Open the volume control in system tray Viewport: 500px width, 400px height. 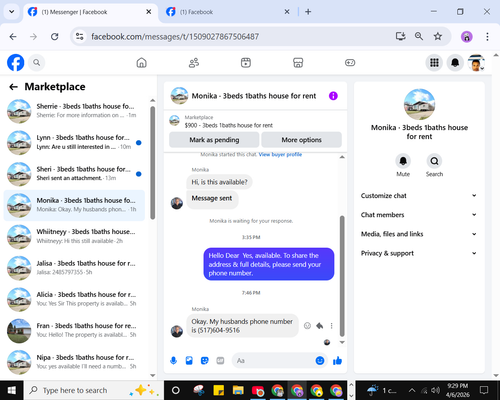[435, 390]
